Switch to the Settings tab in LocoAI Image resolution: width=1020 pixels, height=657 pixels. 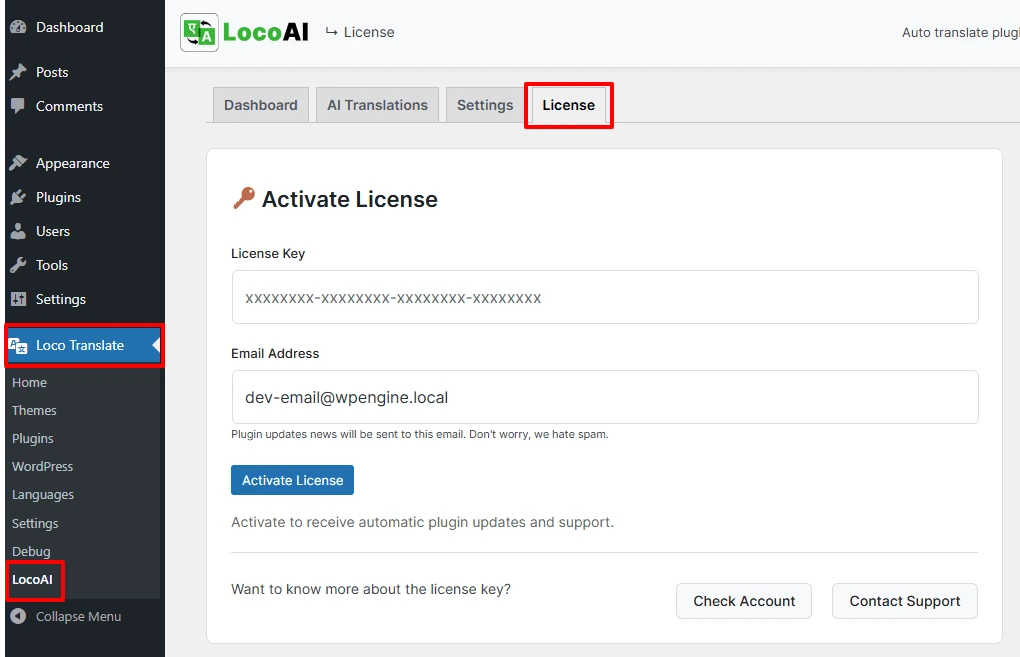pos(485,105)
